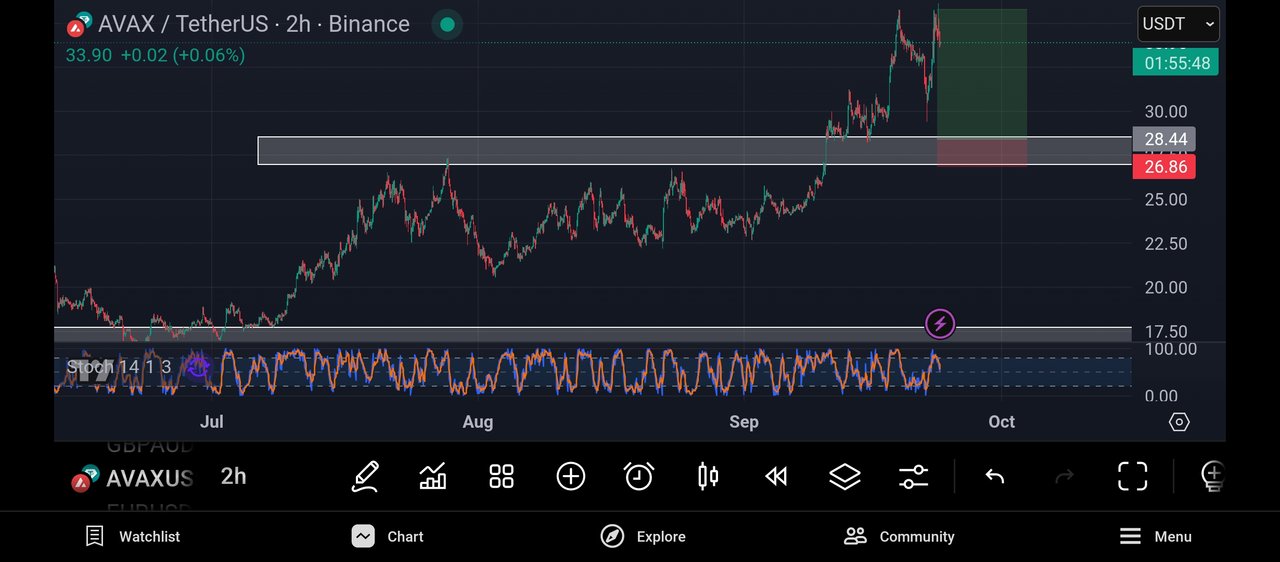Tap the lightbulb ideas icon
This screenshot has width=1280, height=562.
point(1212,476)
